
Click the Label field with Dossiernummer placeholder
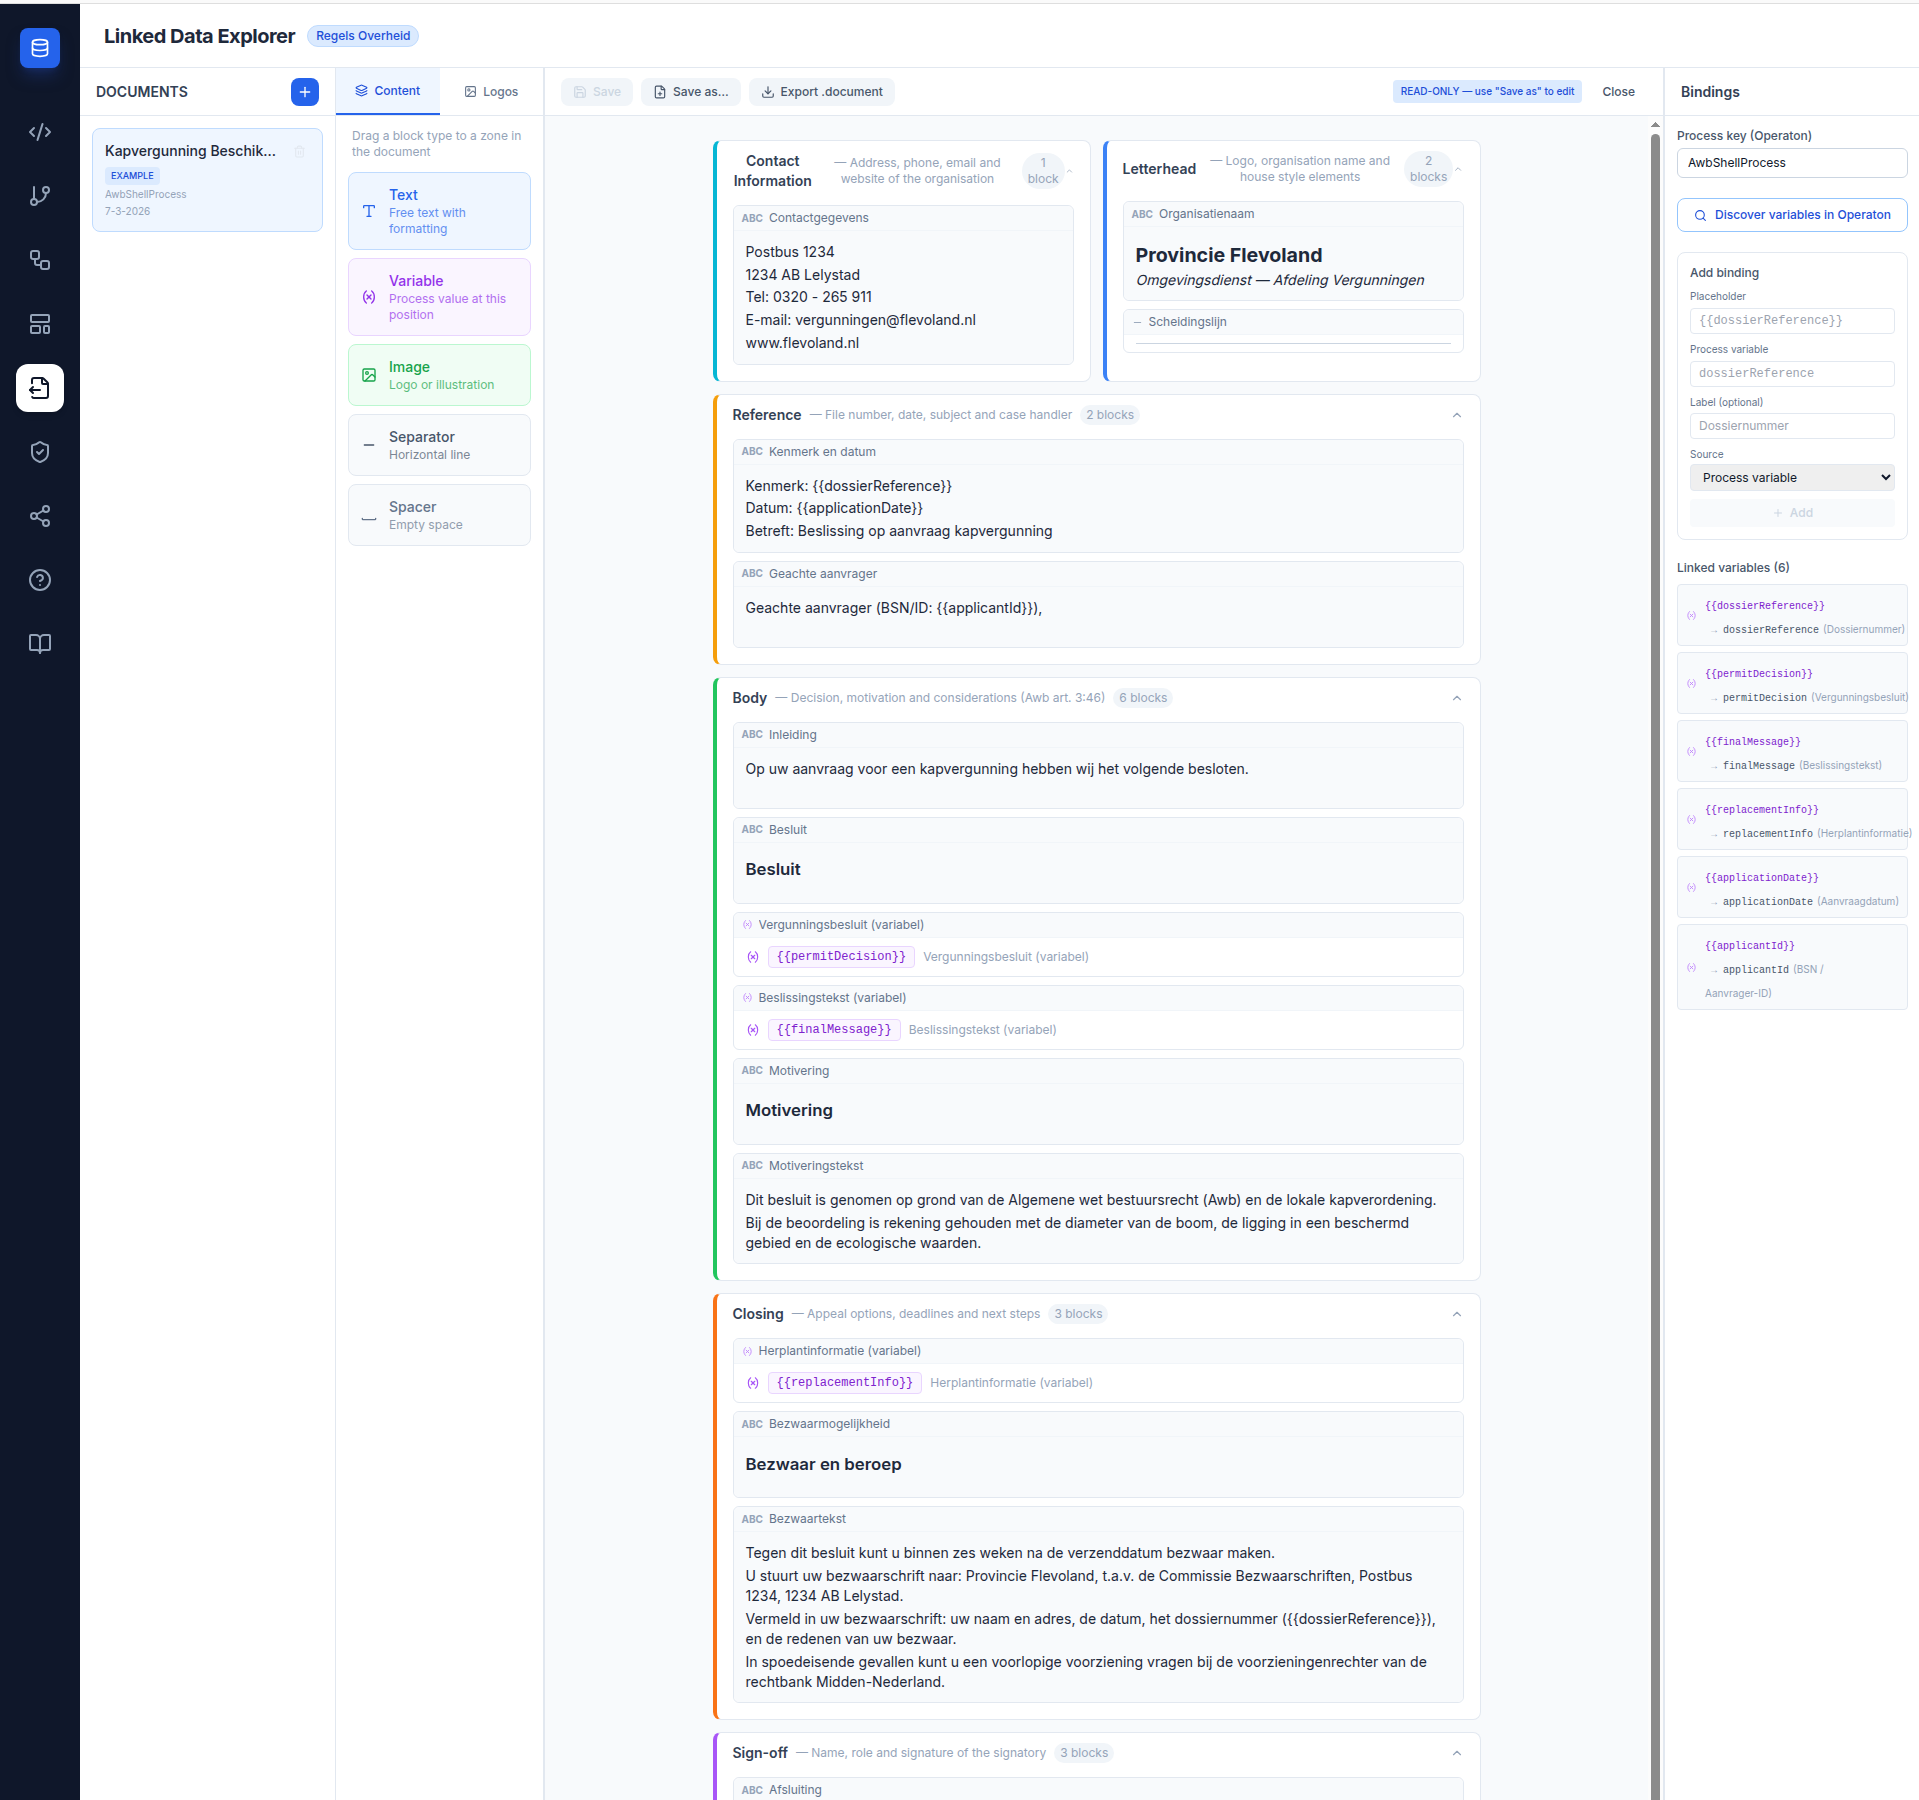tap(1790, 425)
